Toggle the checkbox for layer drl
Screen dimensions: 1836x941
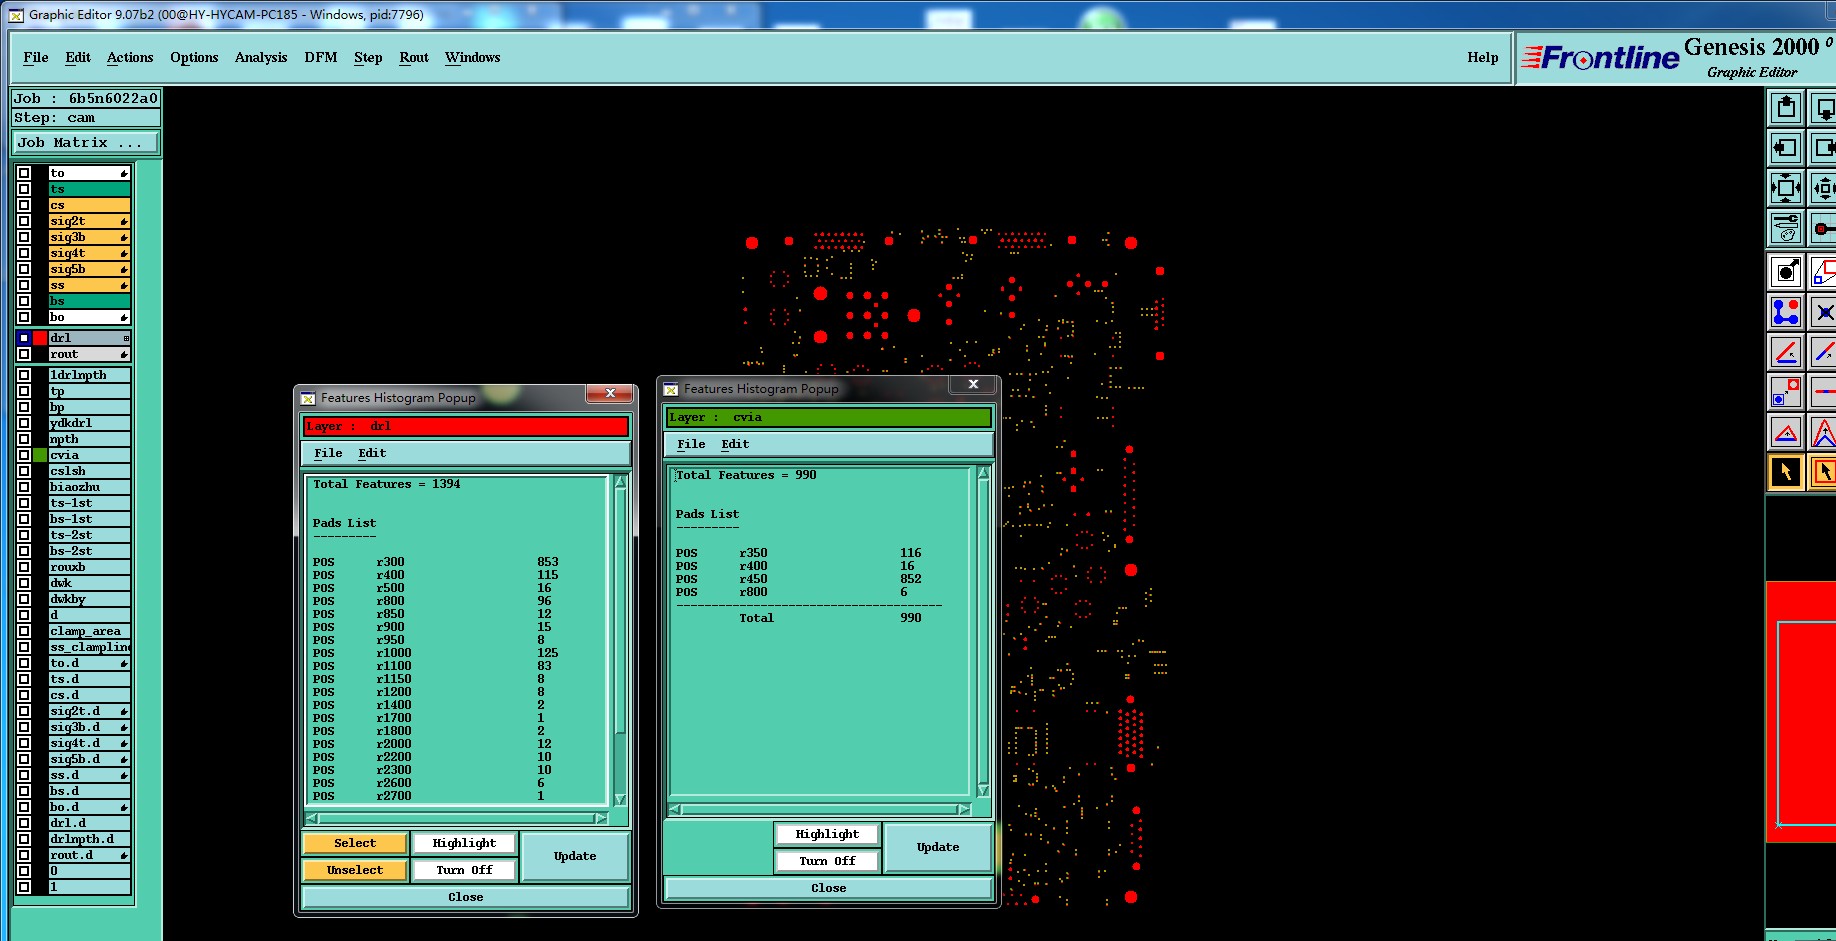point(24,338)
